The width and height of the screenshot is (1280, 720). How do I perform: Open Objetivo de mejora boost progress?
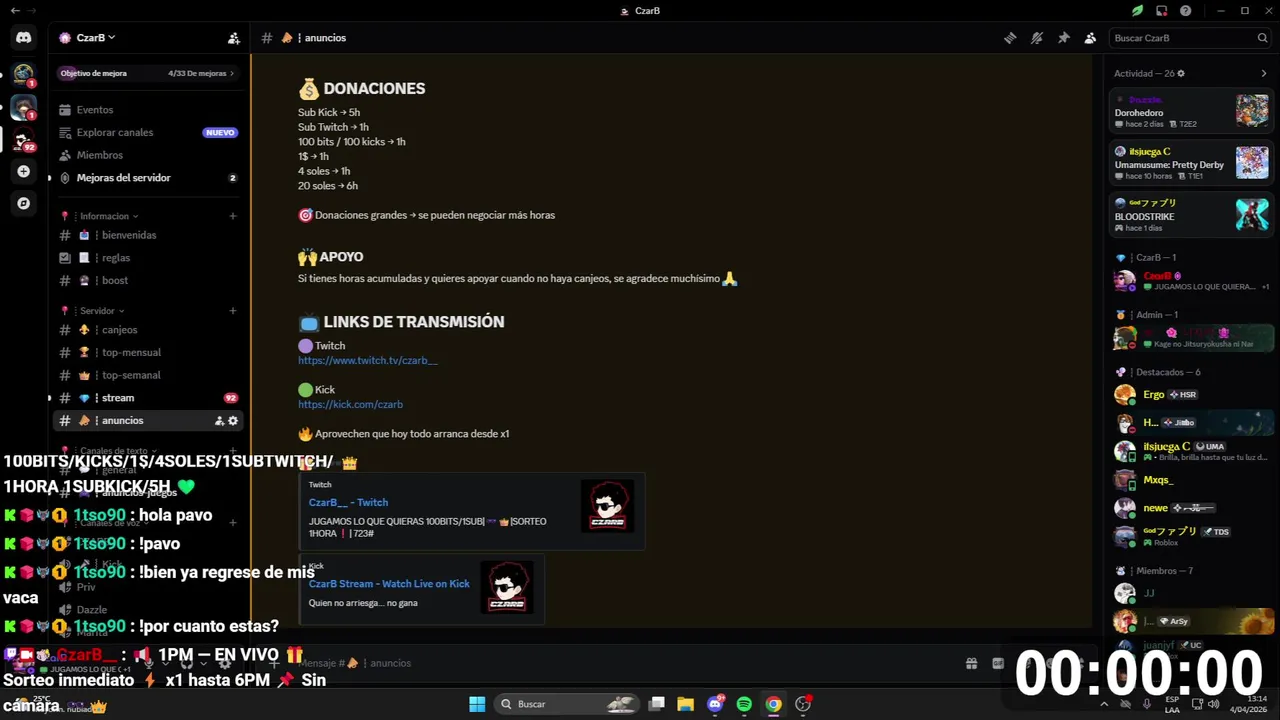tap(147, 73)
